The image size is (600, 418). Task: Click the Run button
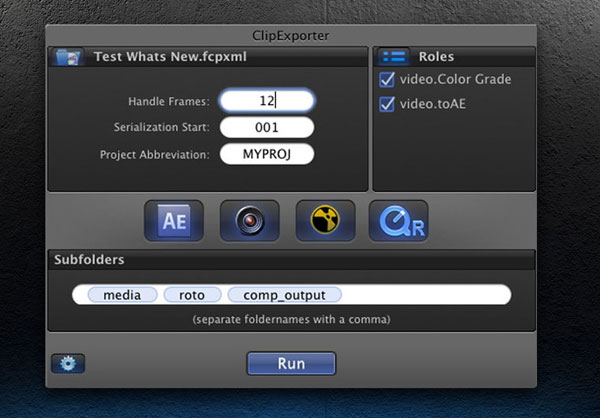[291, 363]
